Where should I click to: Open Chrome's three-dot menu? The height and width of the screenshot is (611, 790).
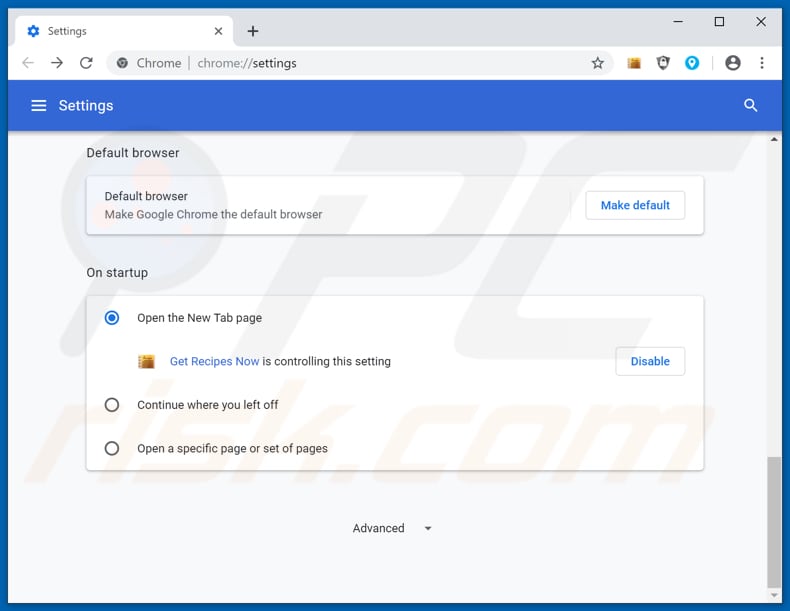(762, 63)
